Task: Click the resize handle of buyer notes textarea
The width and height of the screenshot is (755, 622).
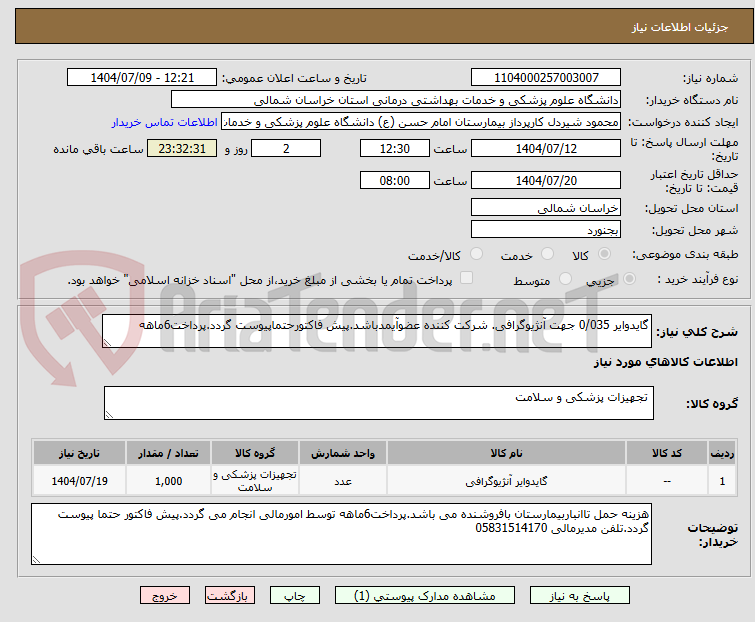Action: pyautogui.click(x=36, y=559)
